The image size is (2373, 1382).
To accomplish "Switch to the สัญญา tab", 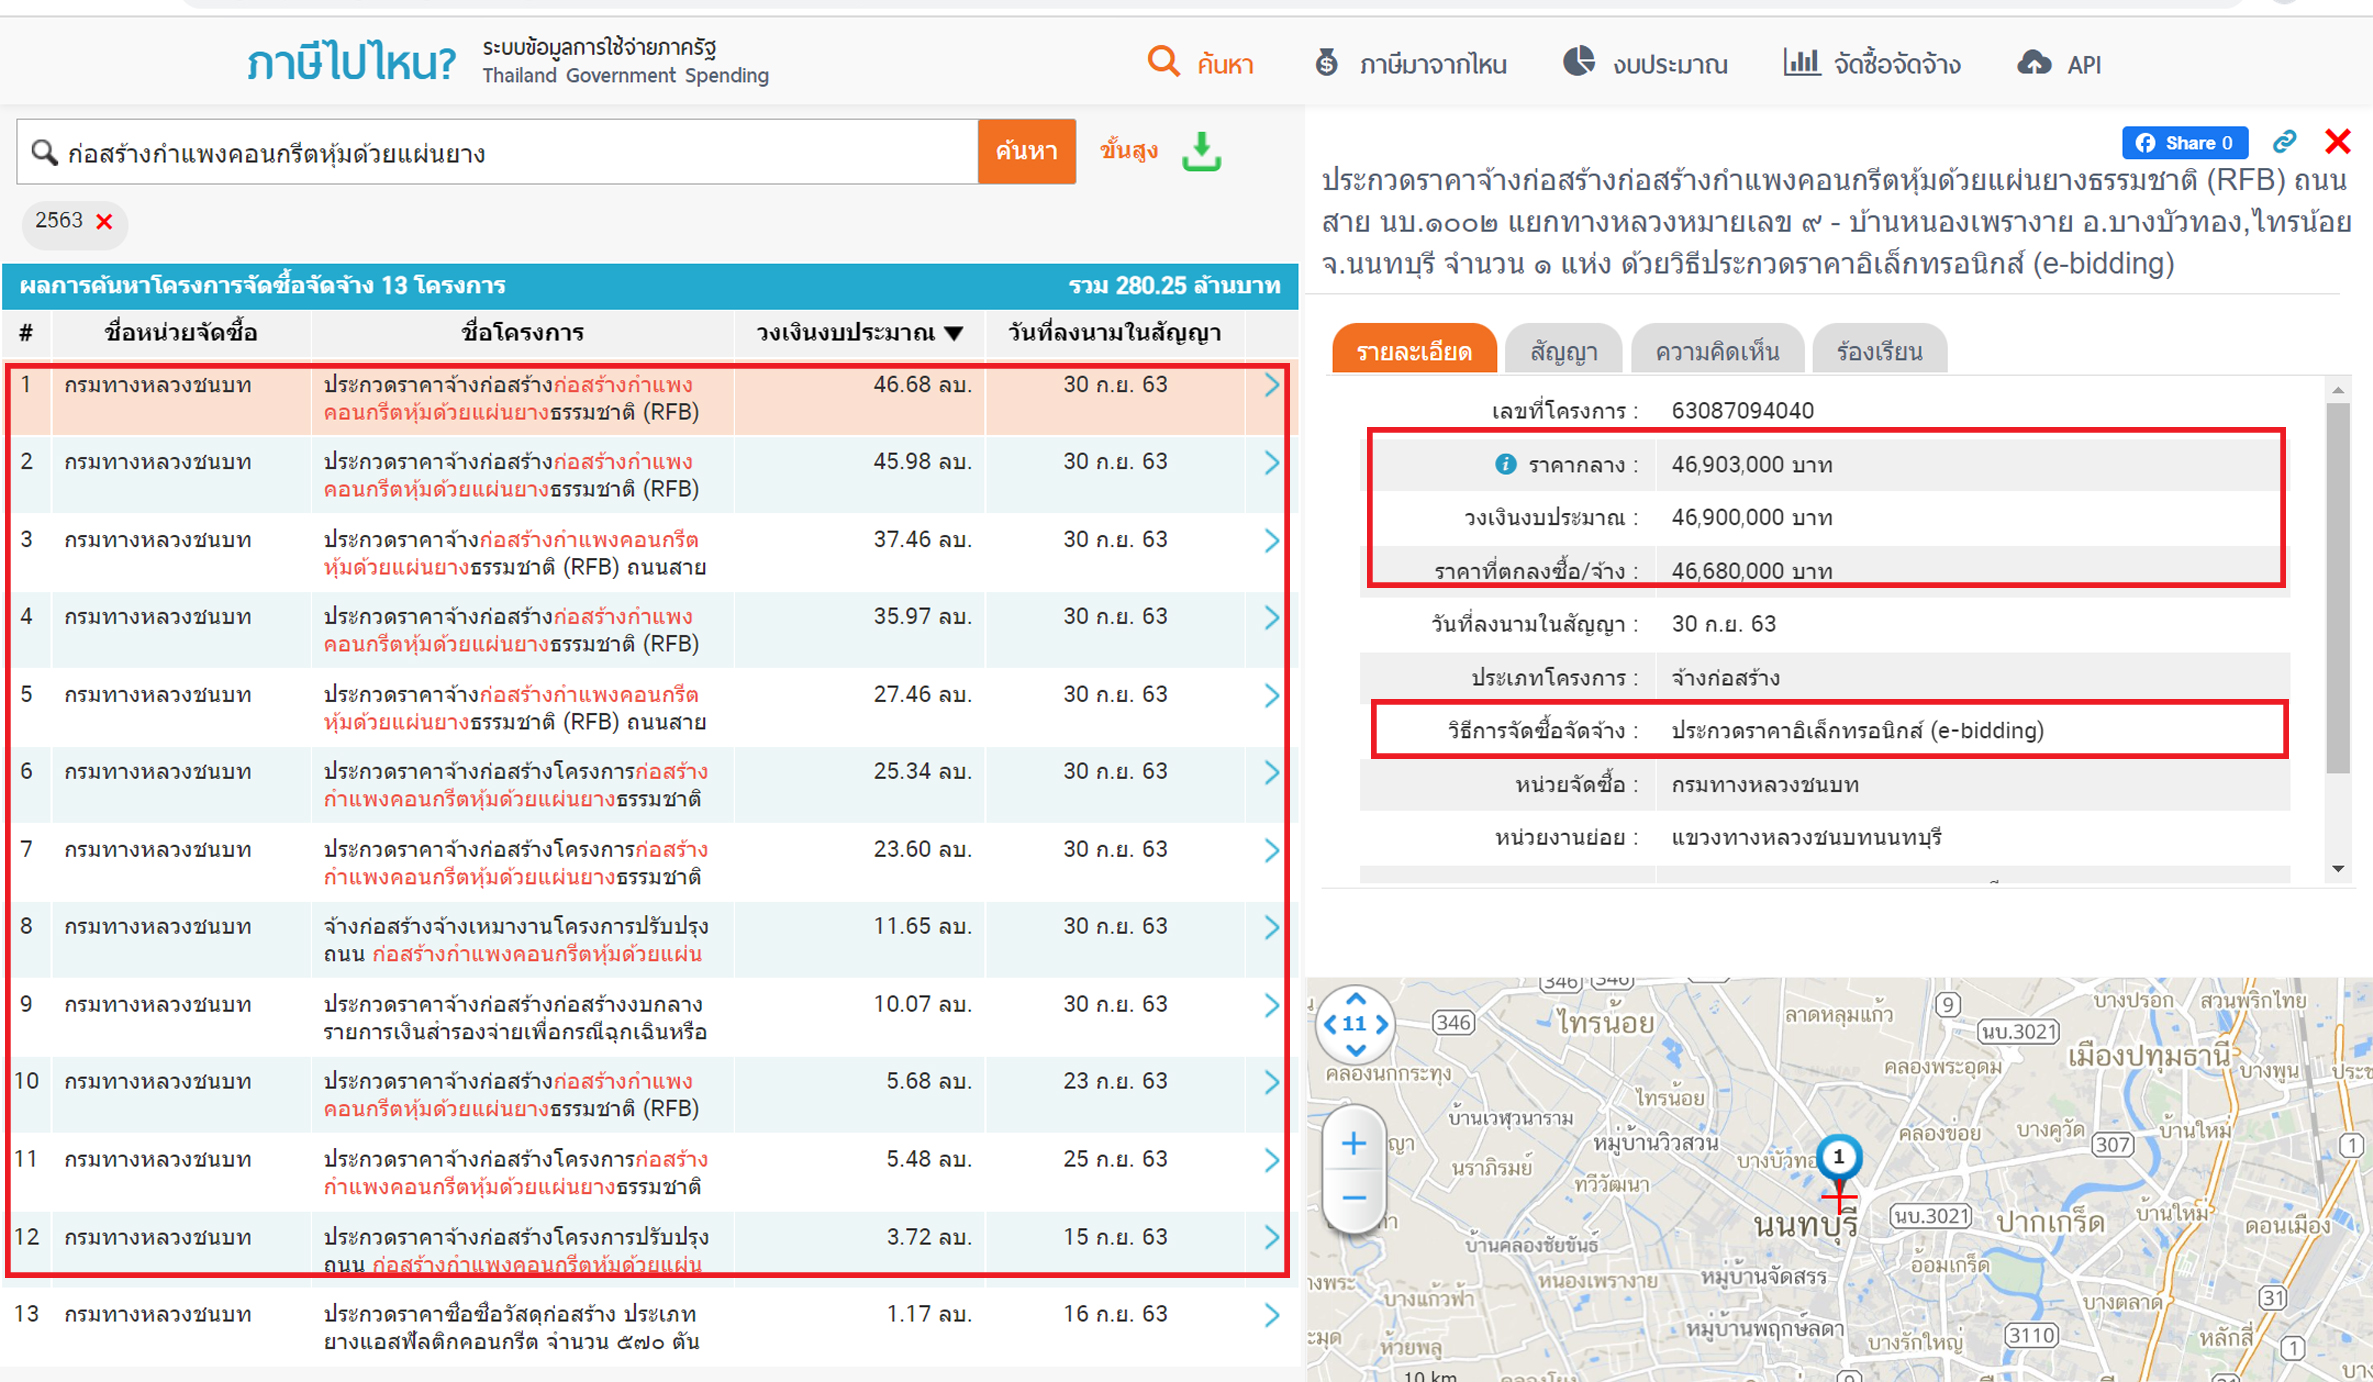I will [1563, 351].
